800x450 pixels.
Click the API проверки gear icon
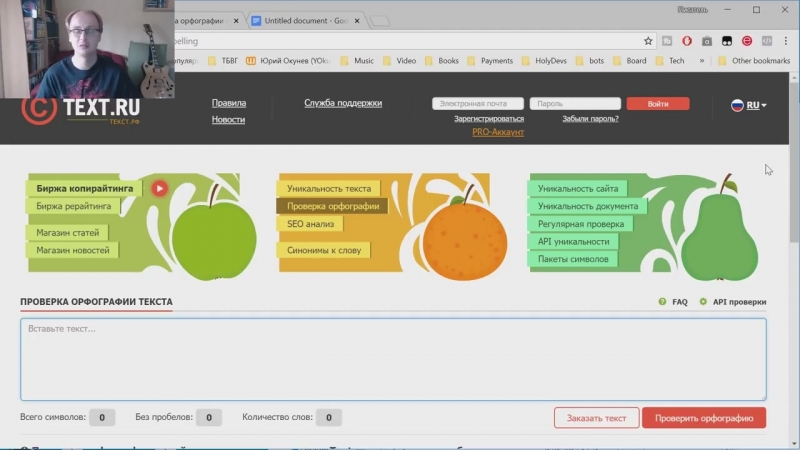[703, 302]
